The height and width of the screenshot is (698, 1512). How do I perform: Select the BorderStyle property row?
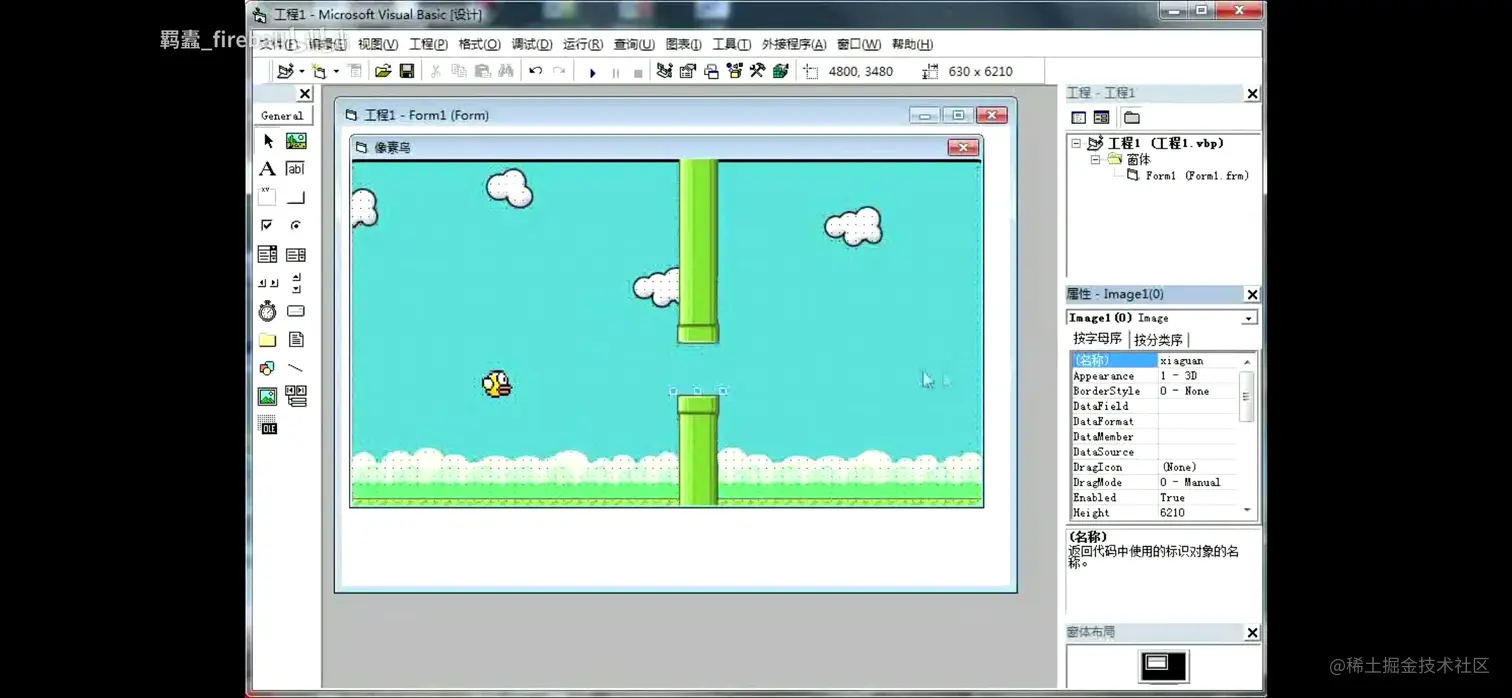pyautogui.click(x=1155, y=391)
